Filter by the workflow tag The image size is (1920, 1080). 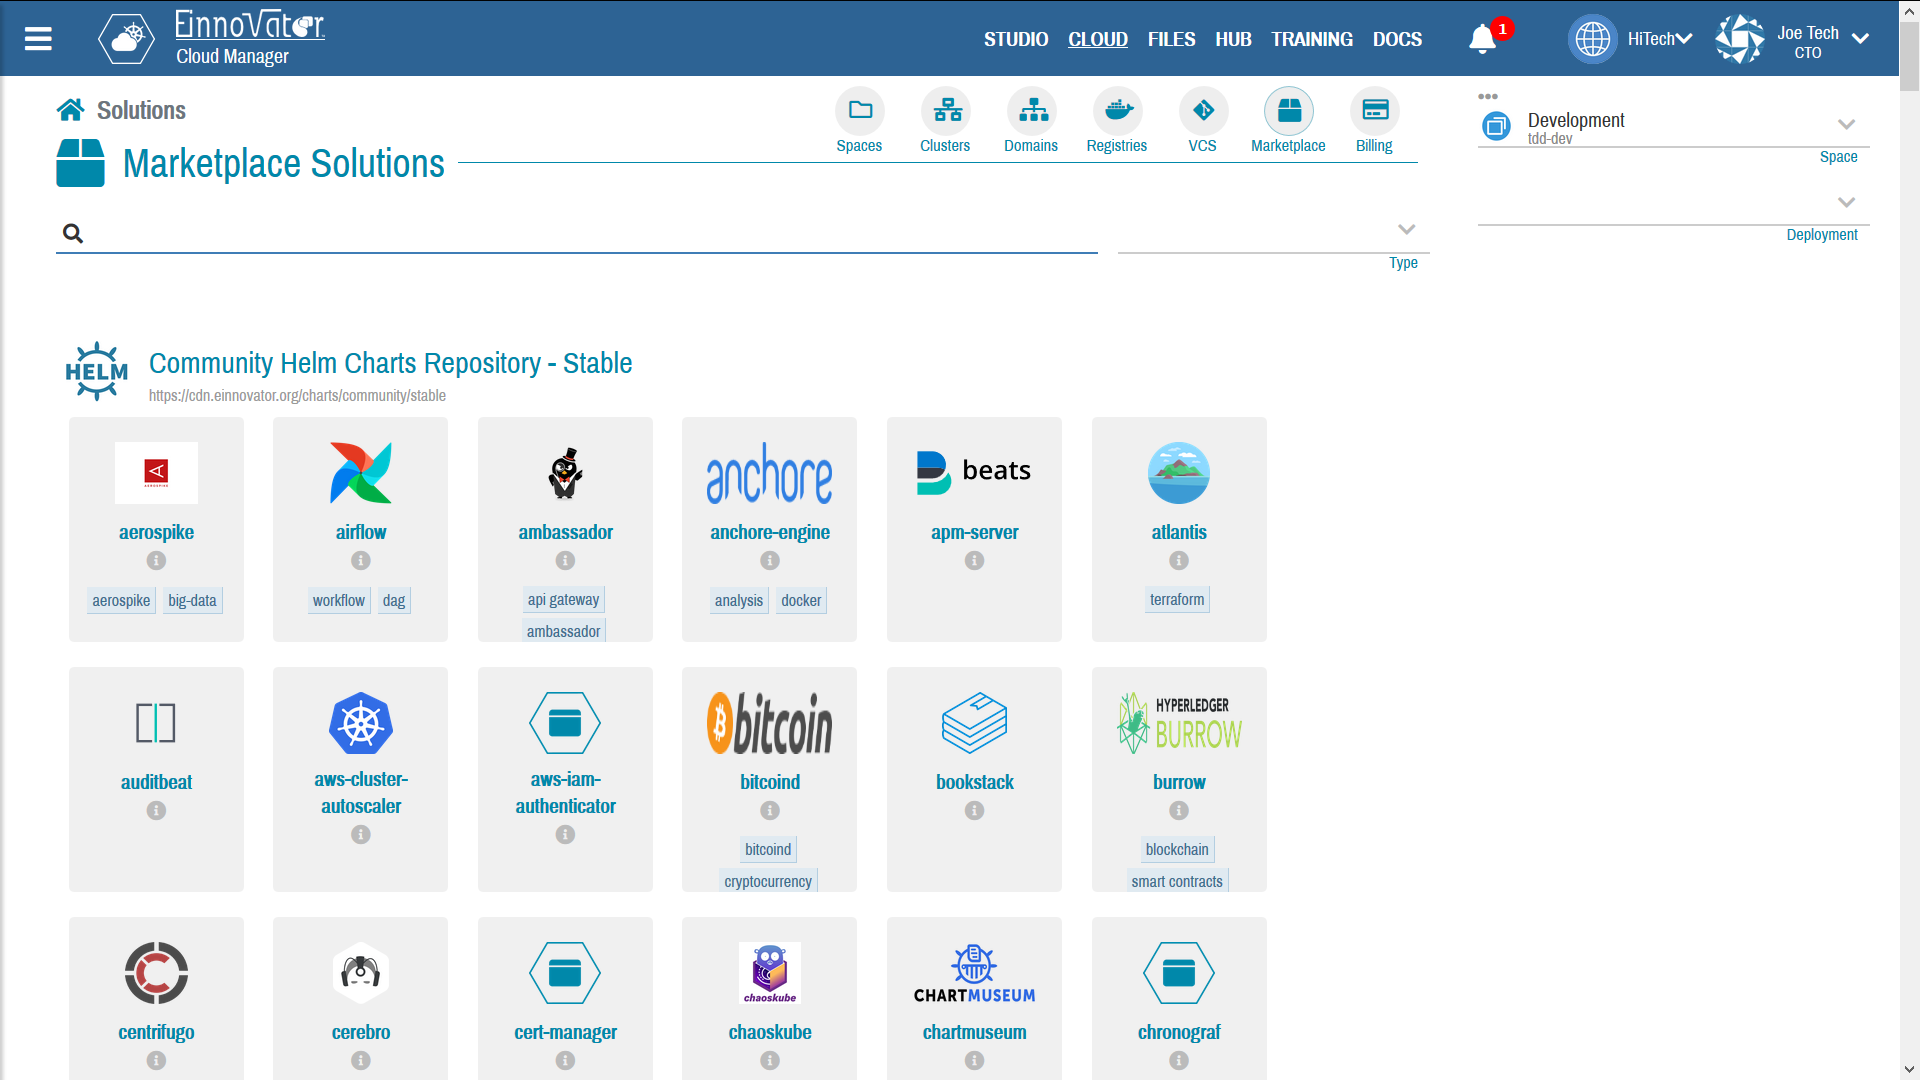pos(339,600)
